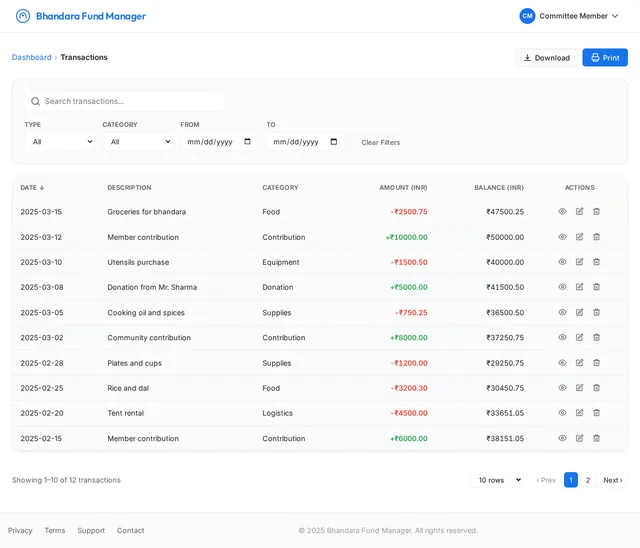Image resolution: width=640 pixels, height=548 pixels.
Task: Download the transactions report
Action: pos(547,58)
